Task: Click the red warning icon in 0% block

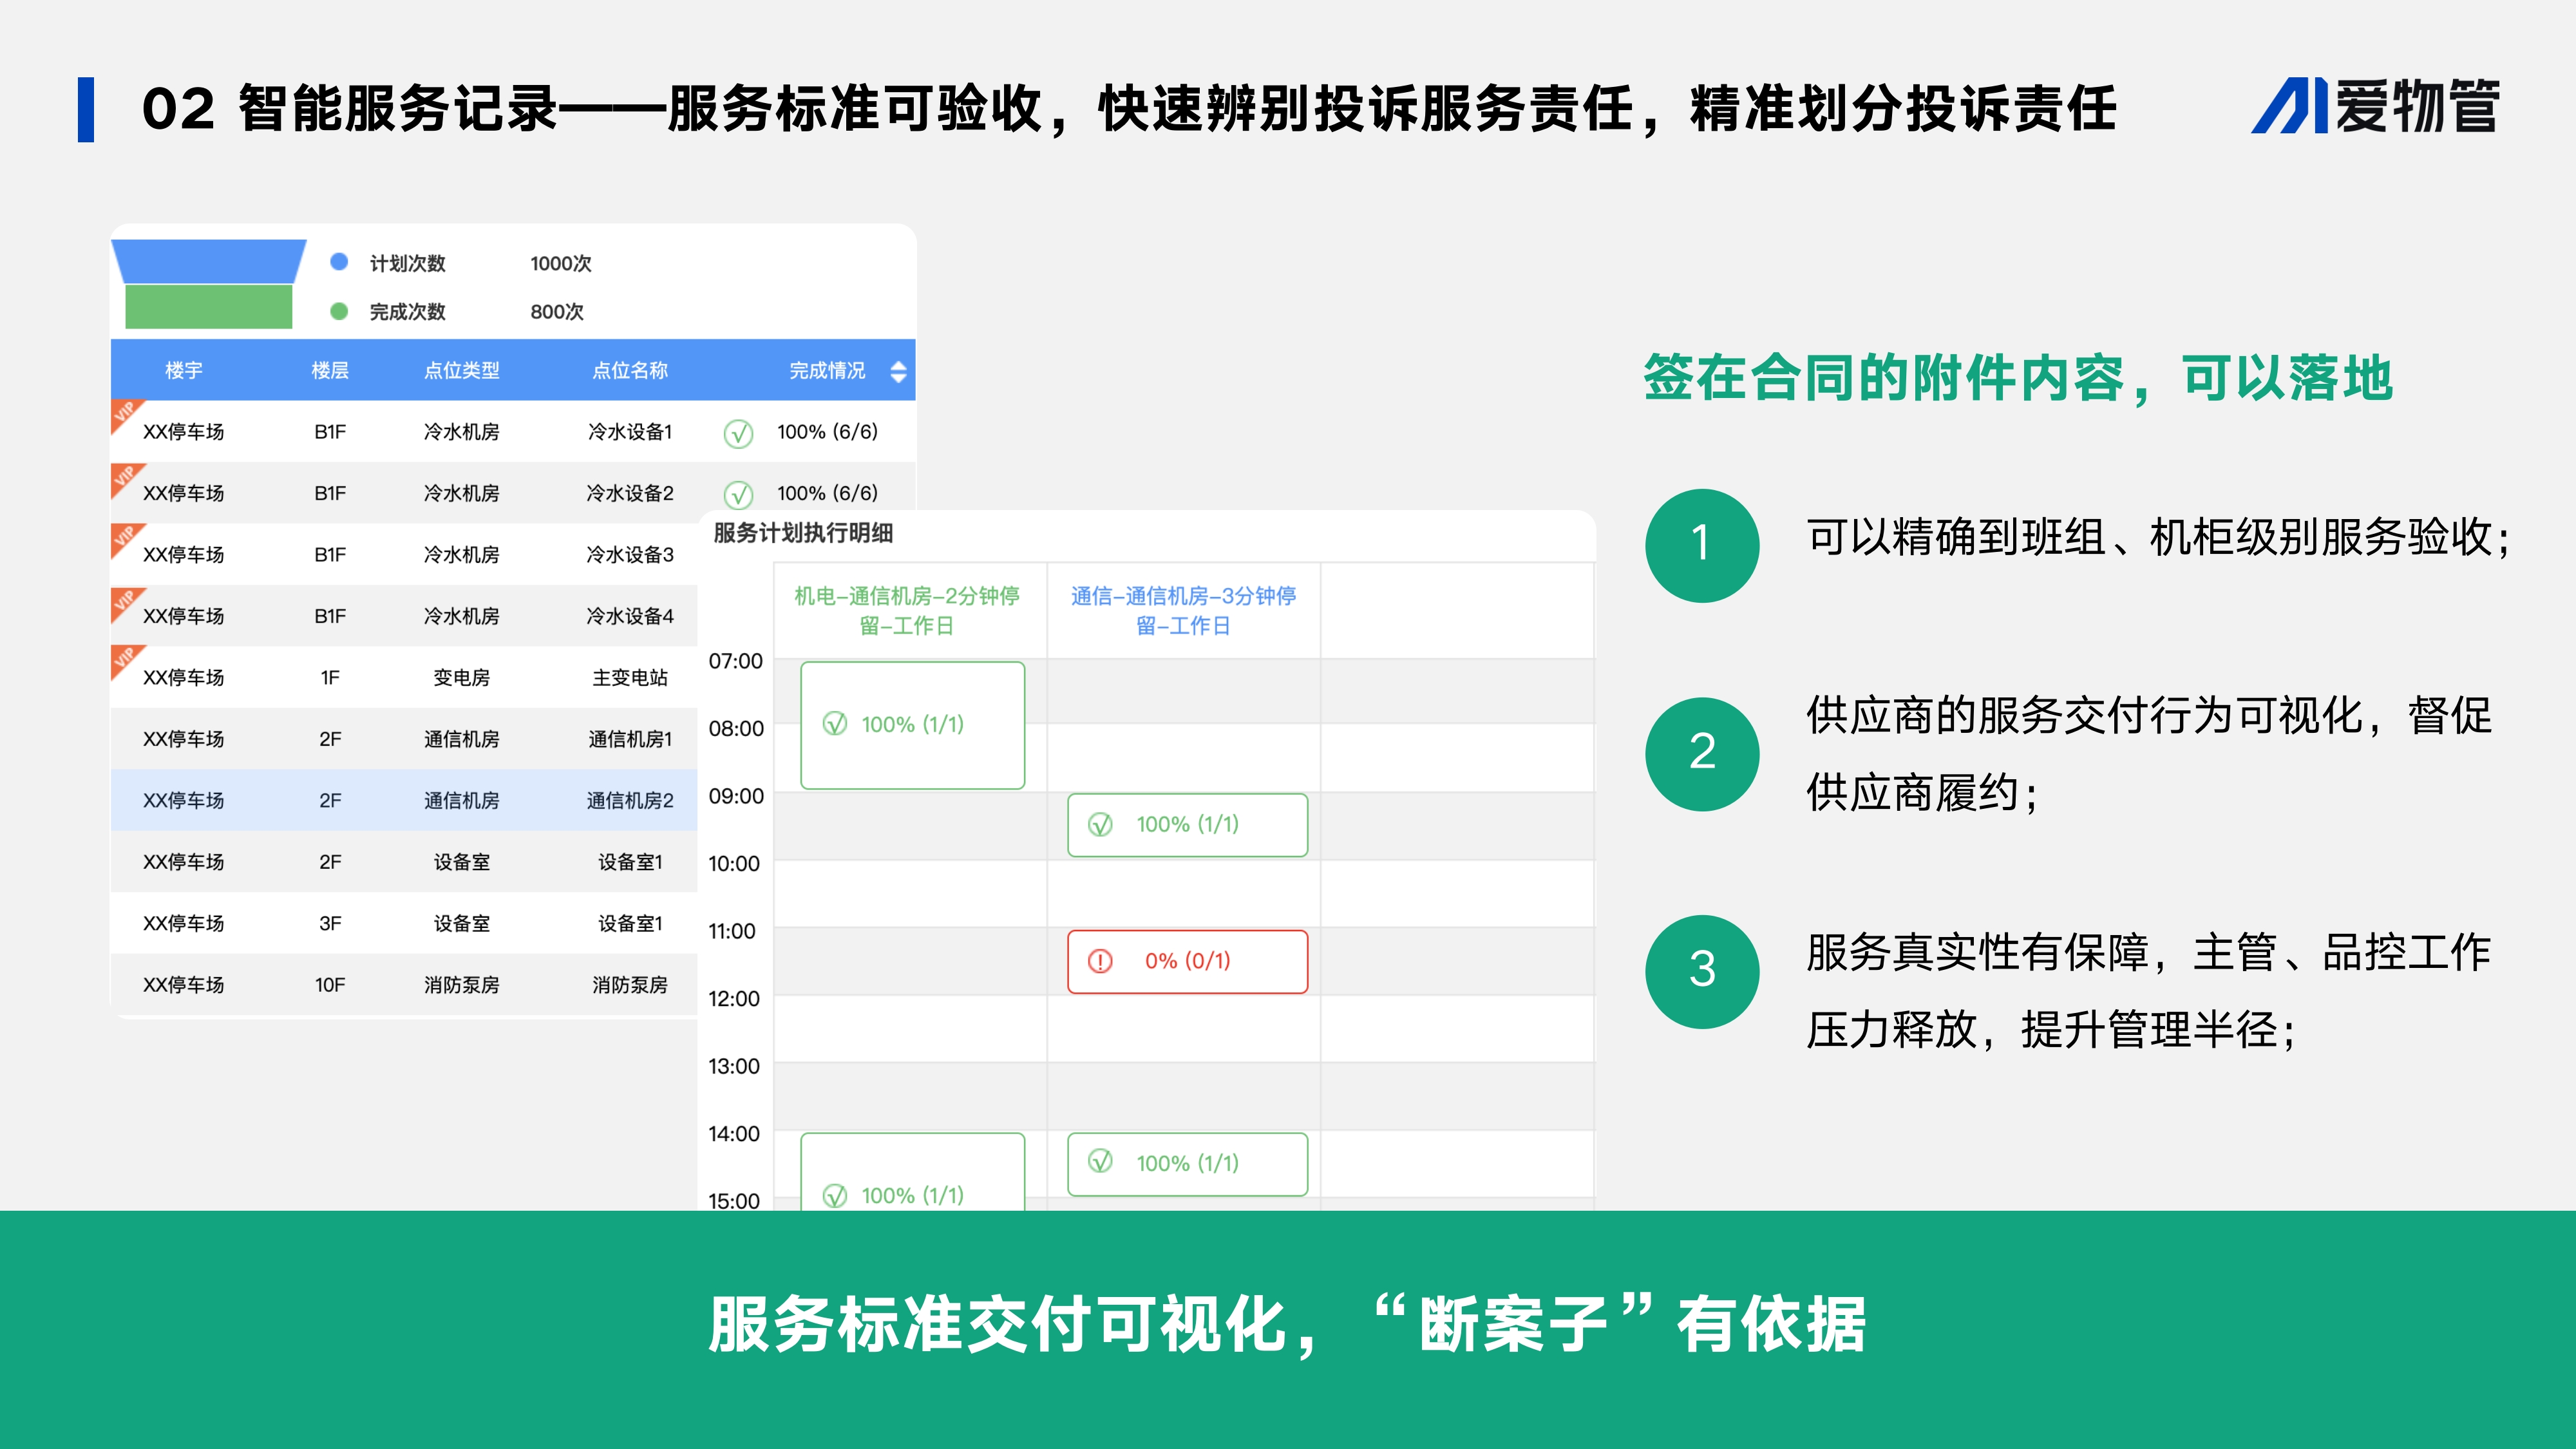Action: click(1100, 962)
